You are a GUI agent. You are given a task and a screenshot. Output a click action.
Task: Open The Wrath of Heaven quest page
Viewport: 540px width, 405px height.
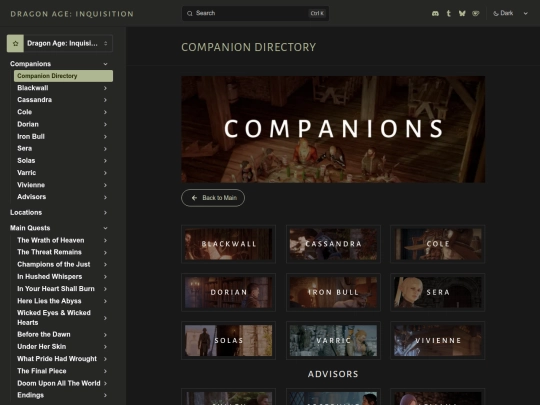click(x=51, y=240)
